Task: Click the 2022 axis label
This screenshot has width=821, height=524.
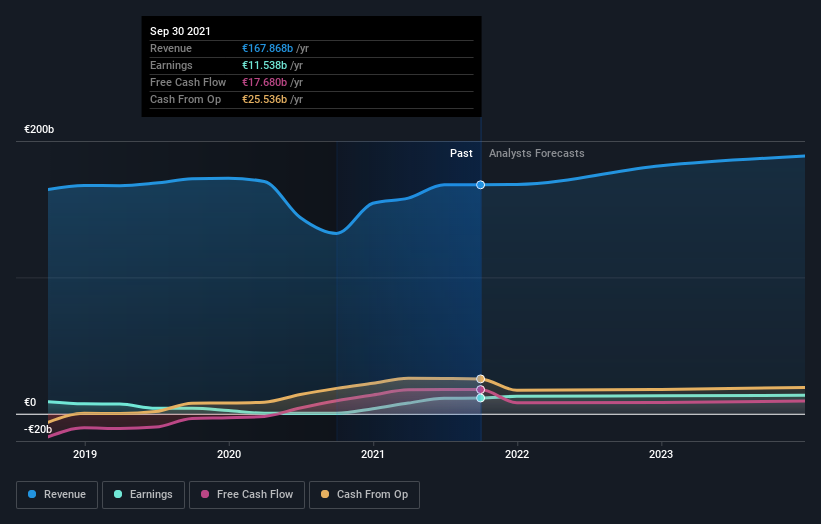Action: pyautogui.click(x=517, y=454)
